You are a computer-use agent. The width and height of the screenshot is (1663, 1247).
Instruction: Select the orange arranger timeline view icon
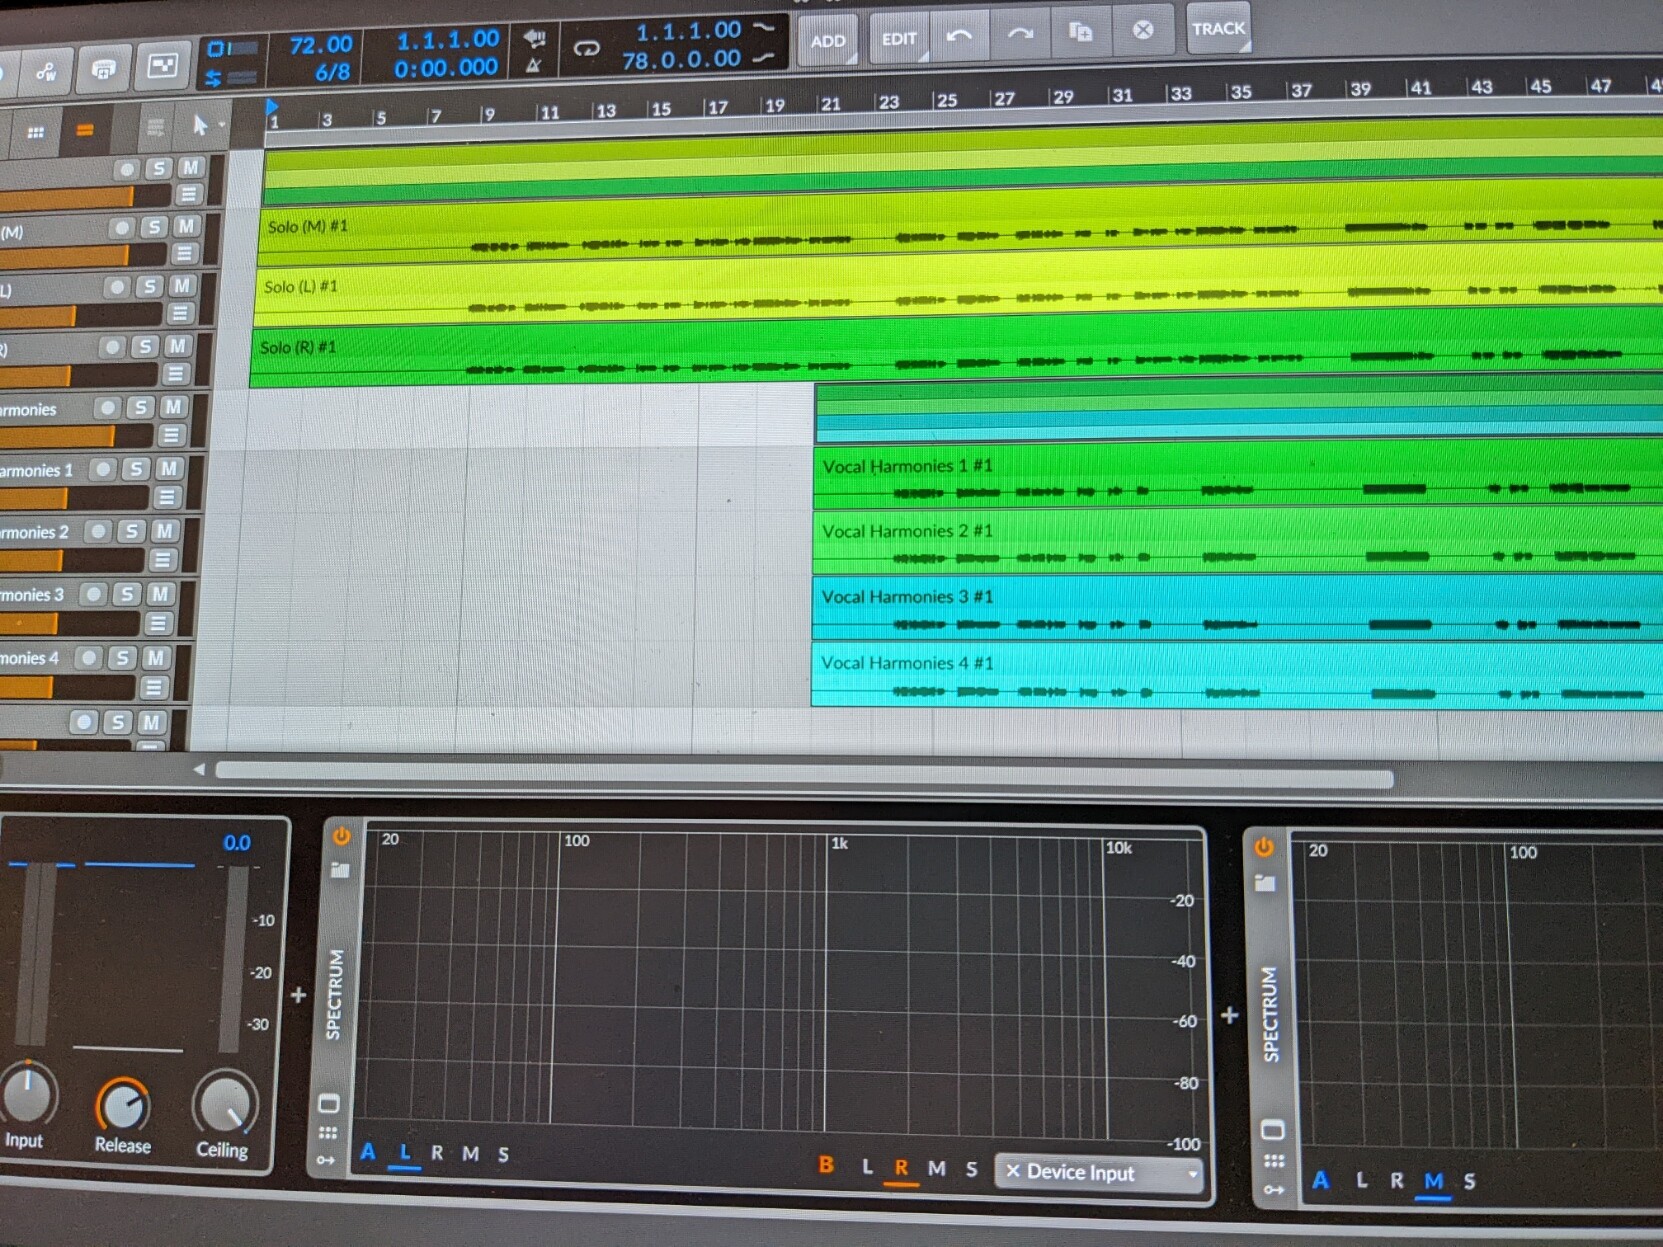coord(84,130)
